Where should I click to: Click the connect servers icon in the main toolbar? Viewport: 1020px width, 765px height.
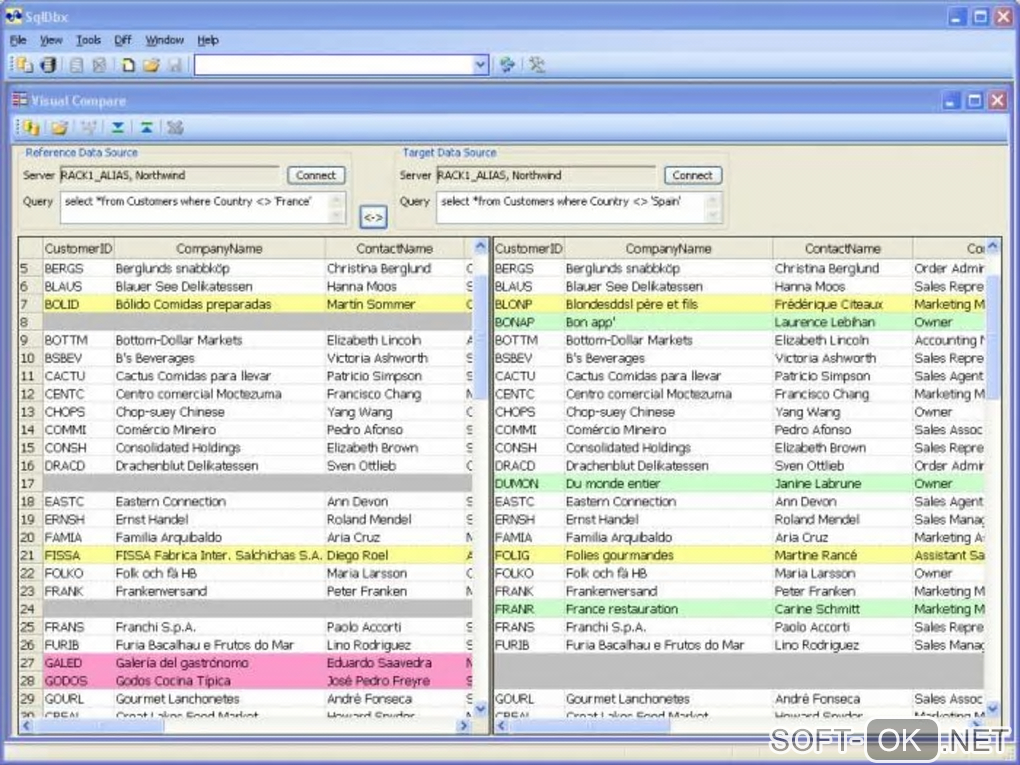25,64
